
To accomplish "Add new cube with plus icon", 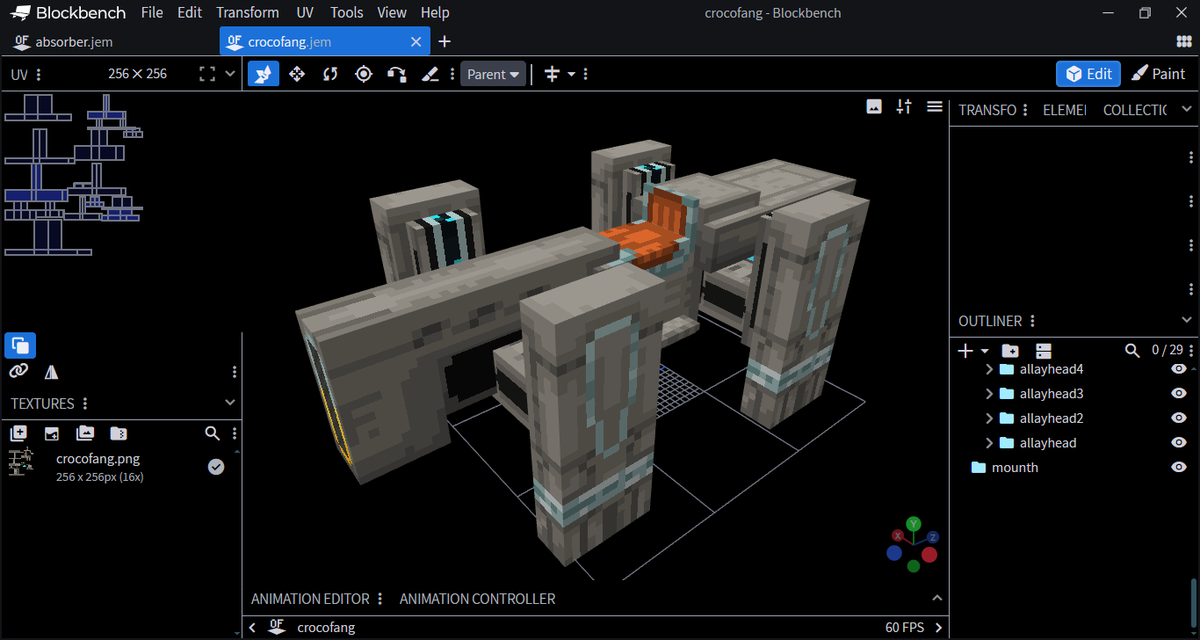I will tap(965, 351).
